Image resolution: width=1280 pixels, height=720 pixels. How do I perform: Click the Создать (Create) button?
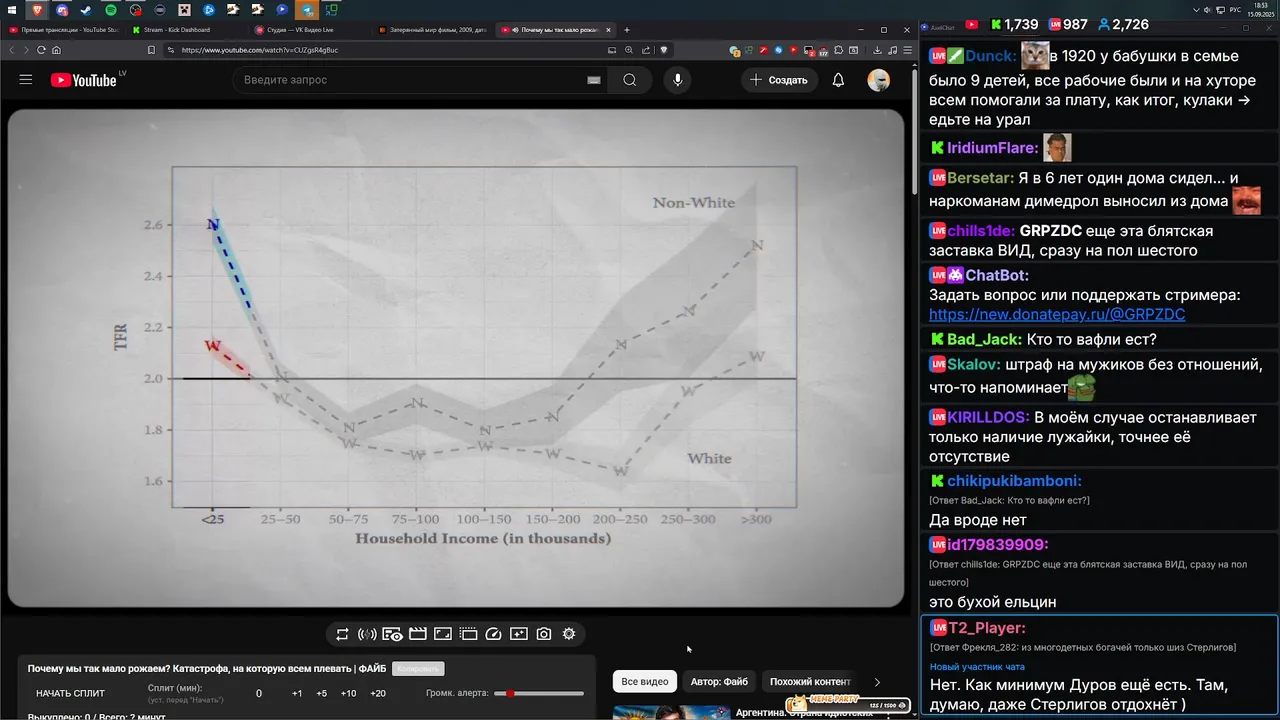pyautogui.click(x=778, y=80)
